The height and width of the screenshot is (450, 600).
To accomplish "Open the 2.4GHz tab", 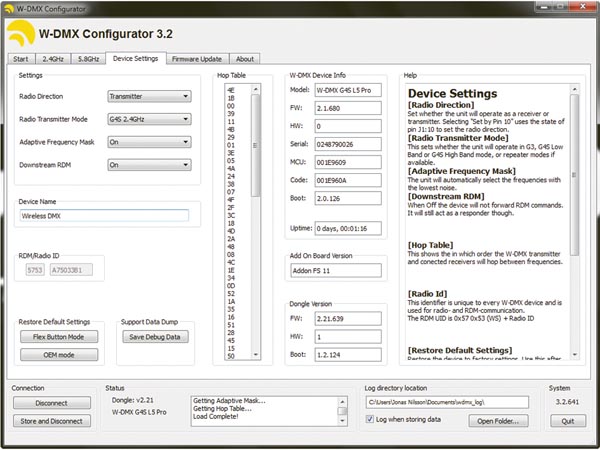I will [53, 59].
